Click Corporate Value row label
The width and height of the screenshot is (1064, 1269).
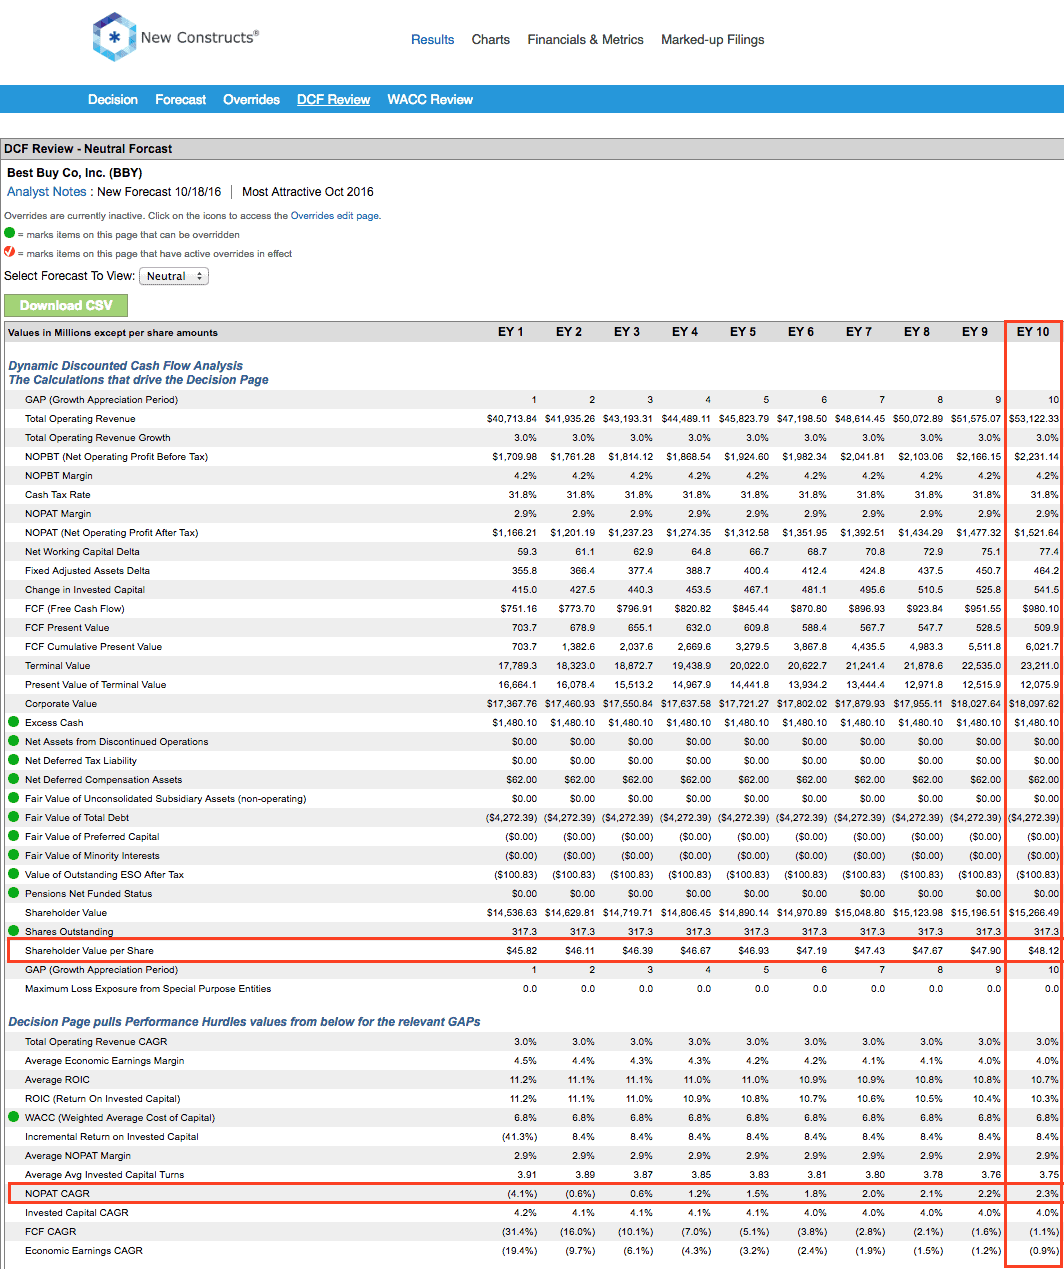click(x=61, y=703)
